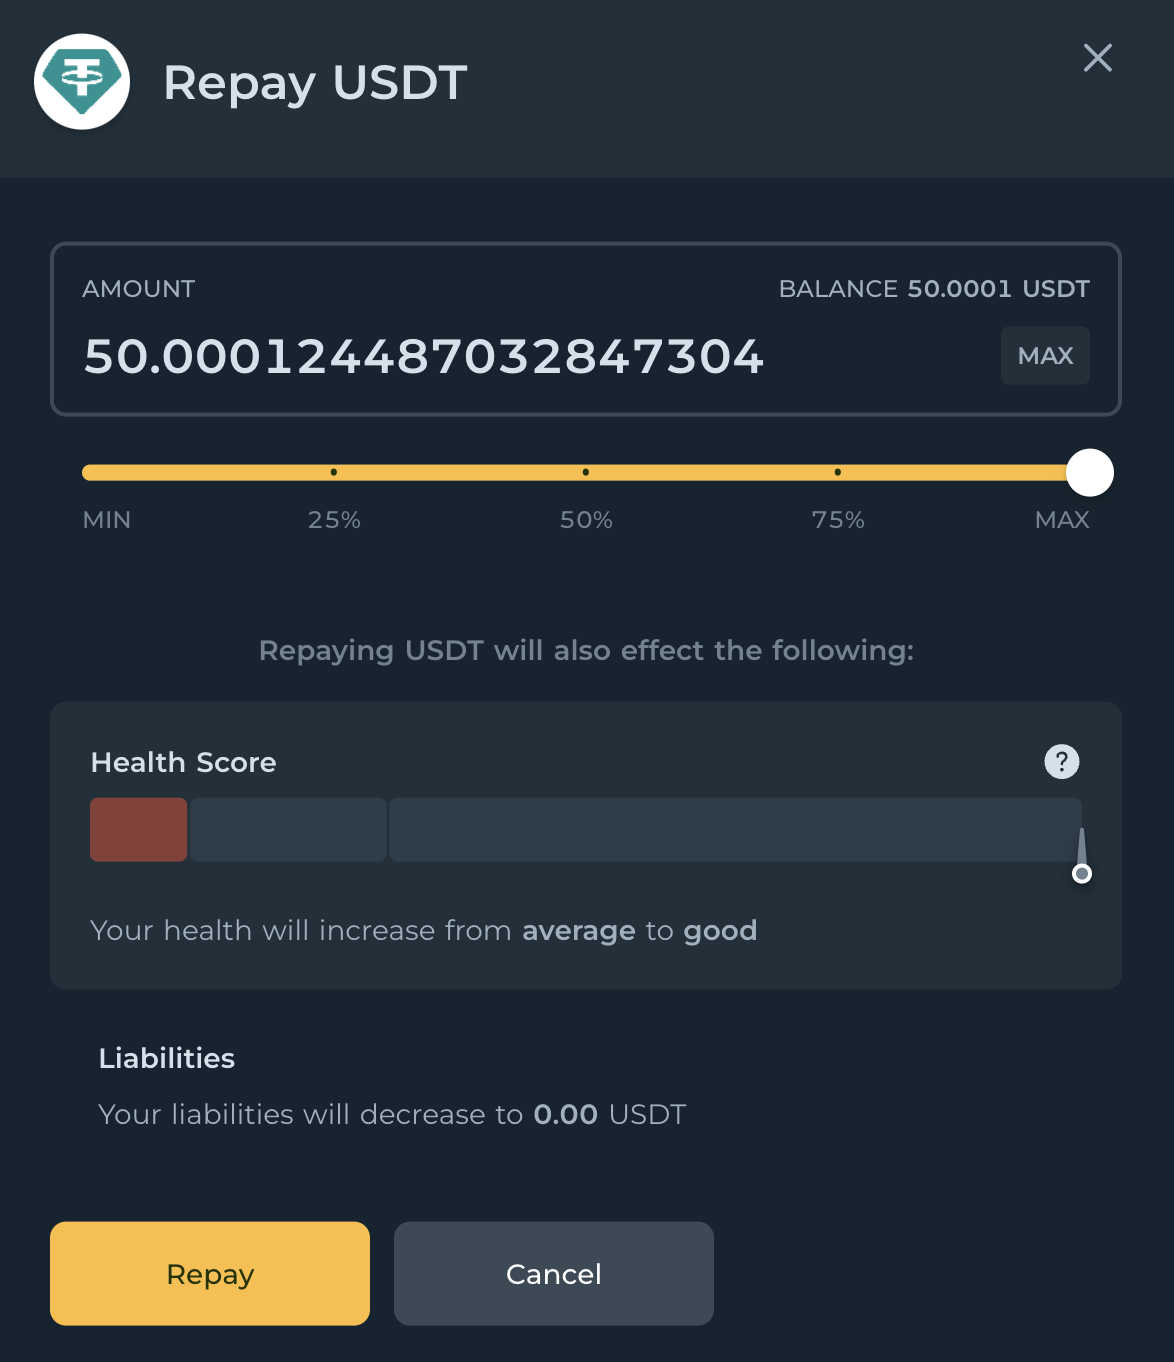Image resolution: width=1174 pixels, height=1362 pixels.
Task: Click the BALANCE 50.0001 USDT text
Action: click(x=933, y=289)
